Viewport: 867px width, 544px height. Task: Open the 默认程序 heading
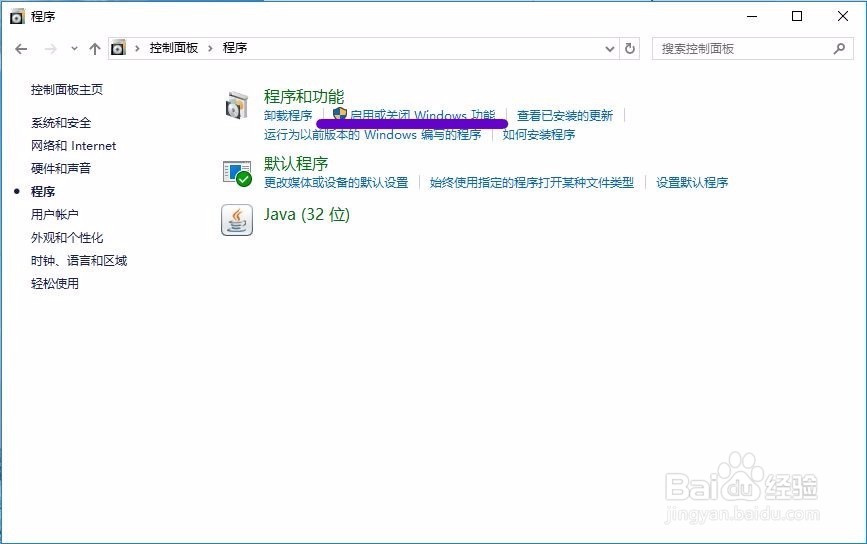pos(296,164)
